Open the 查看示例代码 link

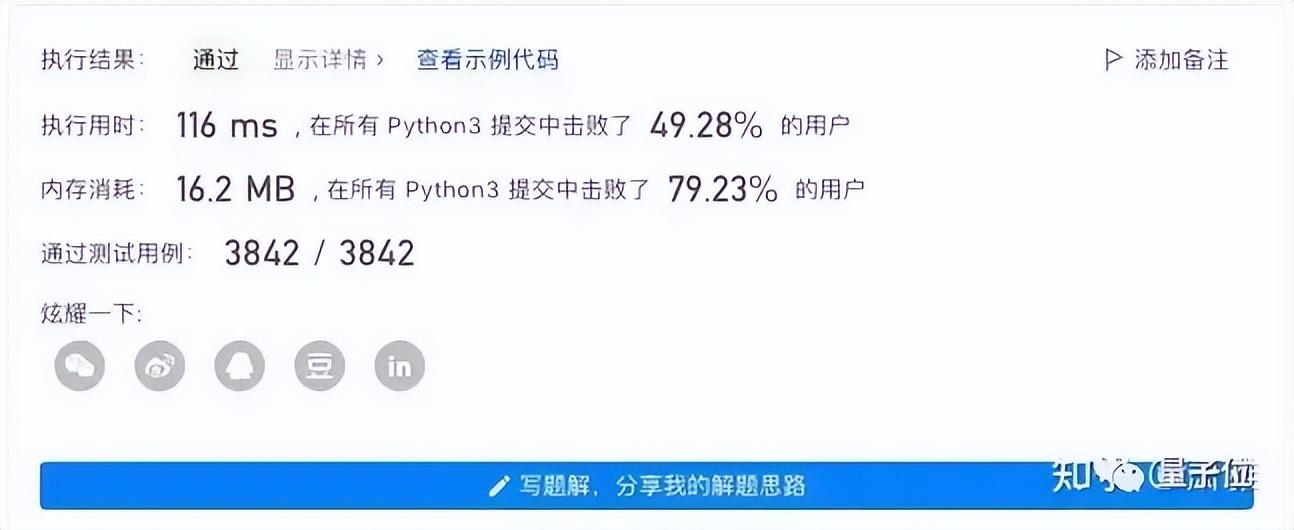[x=487, y=60]
